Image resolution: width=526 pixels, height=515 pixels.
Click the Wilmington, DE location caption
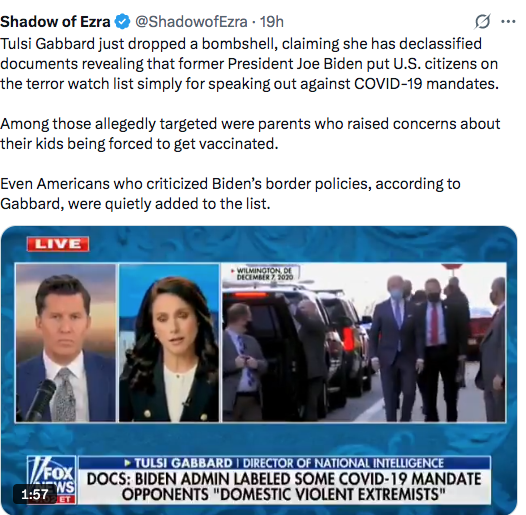(x=264, y=274)
